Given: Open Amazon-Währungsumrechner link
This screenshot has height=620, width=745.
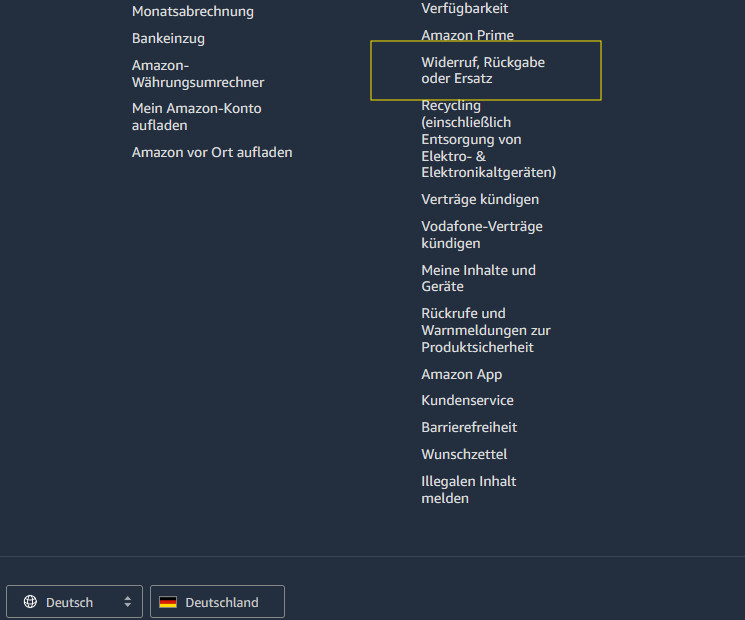Looking at the screenshot, I should click(x=198, y=74).
